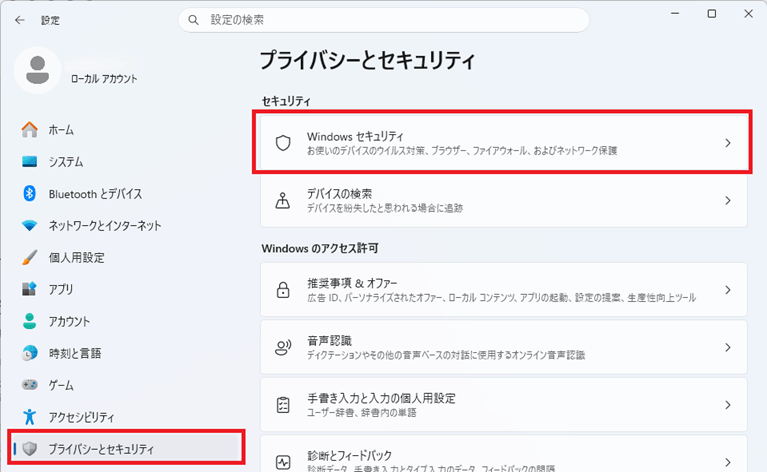Open the 音声認識 entry
Image resolution: width=767 pixels, height=472 pixels.
click(x=503, y=347)
